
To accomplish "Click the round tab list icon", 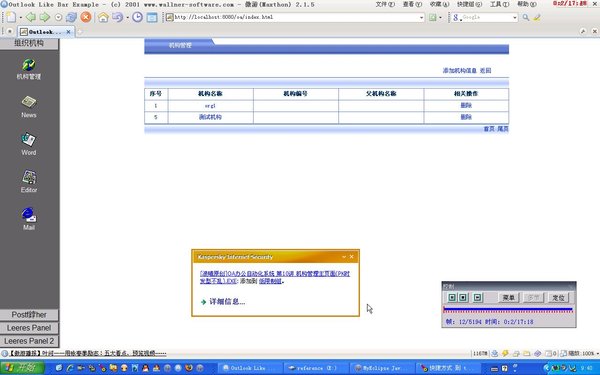I will [10, 32].
